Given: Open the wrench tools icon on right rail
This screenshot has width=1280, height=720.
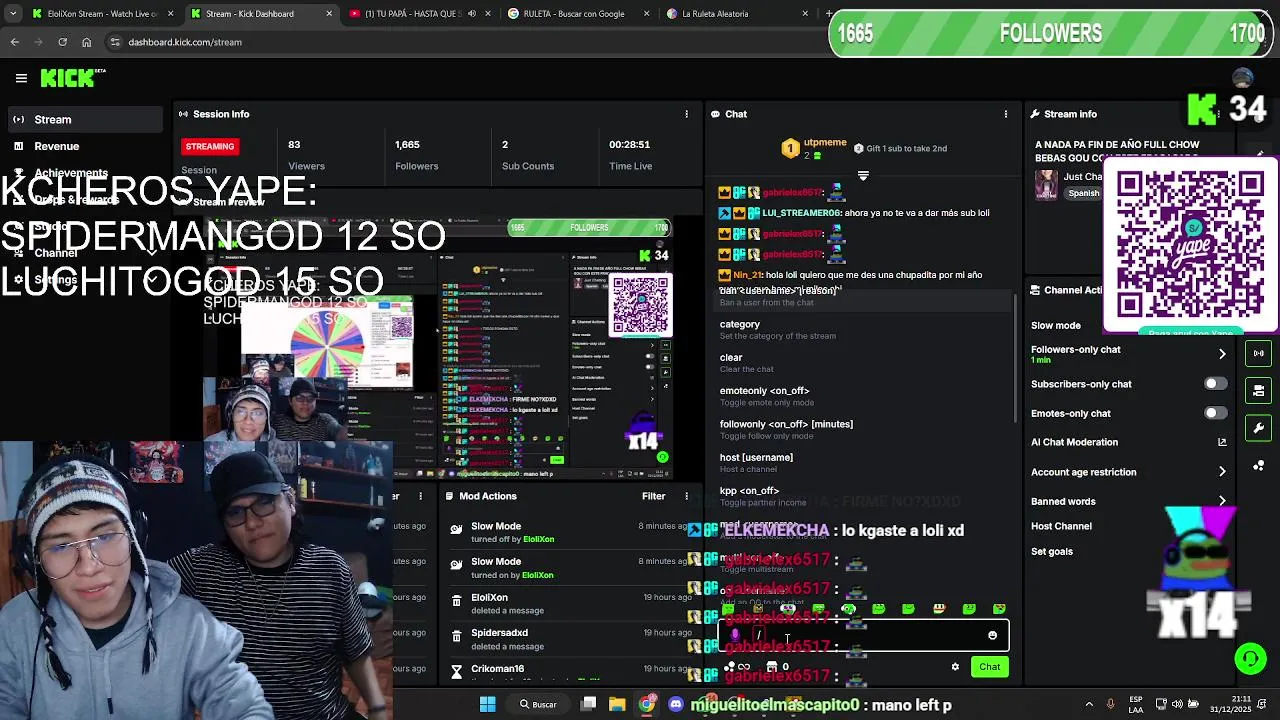Looking at the screenshot, I should [x=1259, y=428].
